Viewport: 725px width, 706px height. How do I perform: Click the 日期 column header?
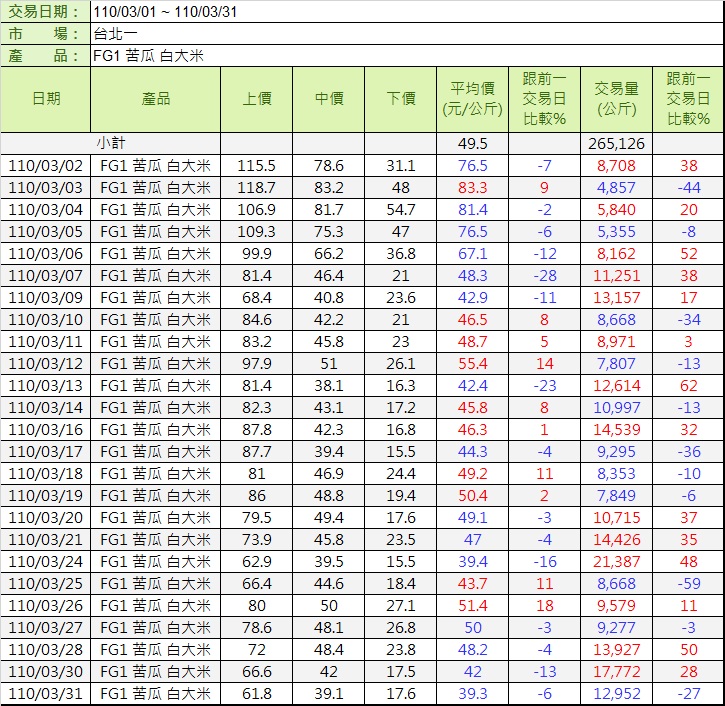pos(46,99)
